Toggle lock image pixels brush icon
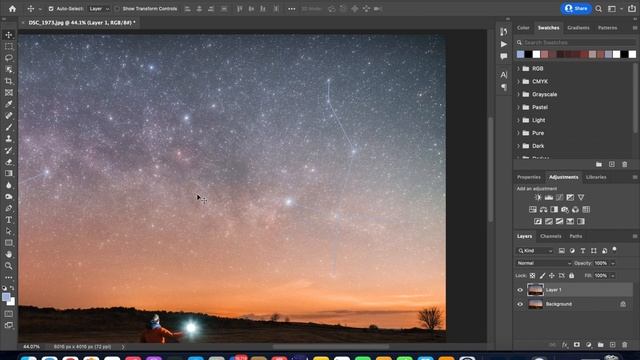640x360 pixels. point(542,276)
